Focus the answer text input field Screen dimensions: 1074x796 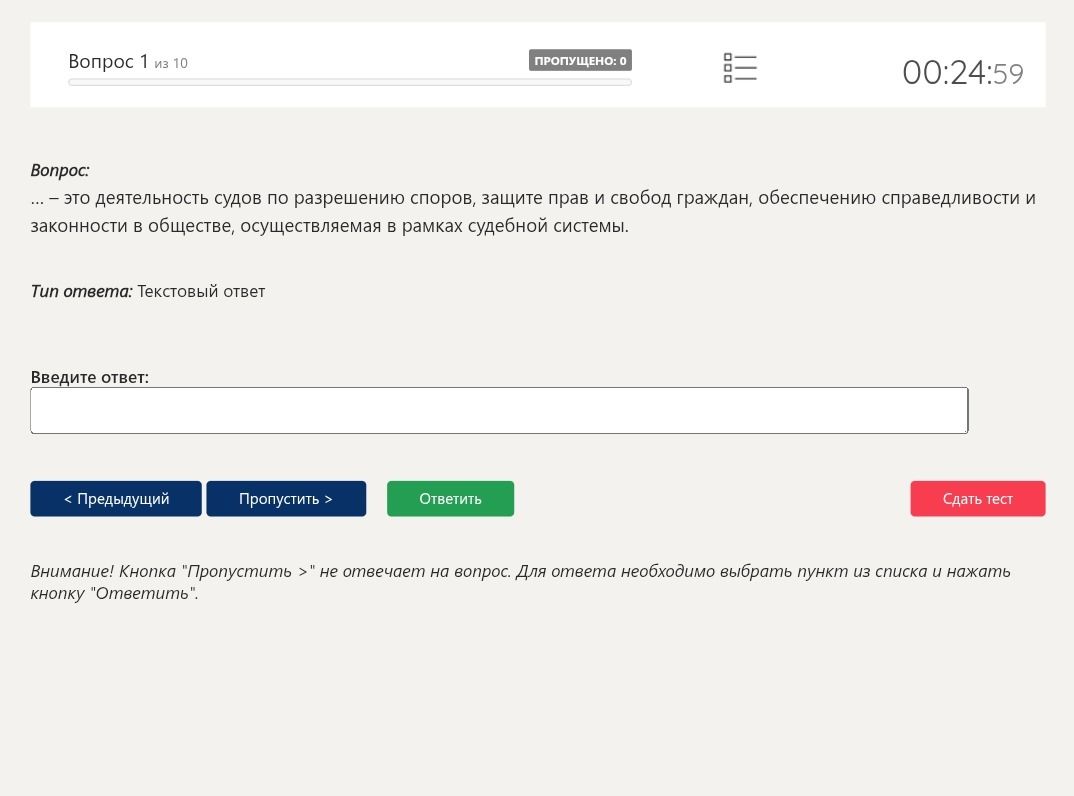pos(499,410)
